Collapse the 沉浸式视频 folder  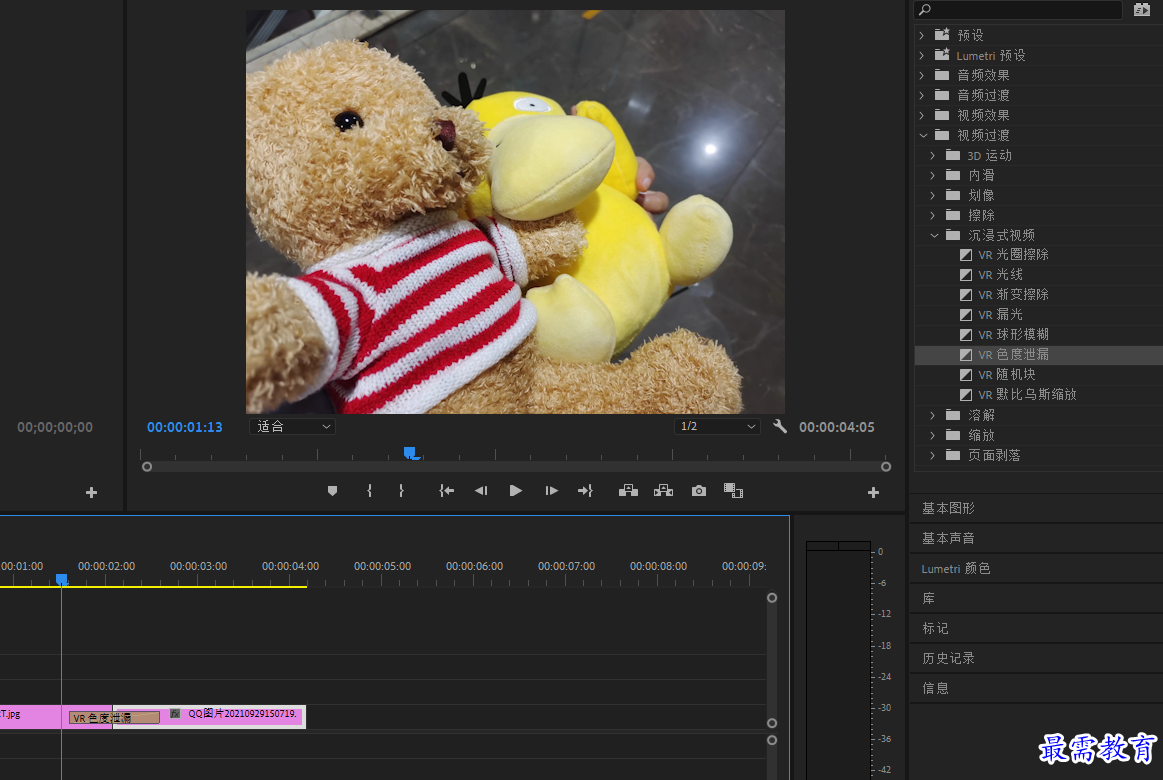(x=934, y=235)
